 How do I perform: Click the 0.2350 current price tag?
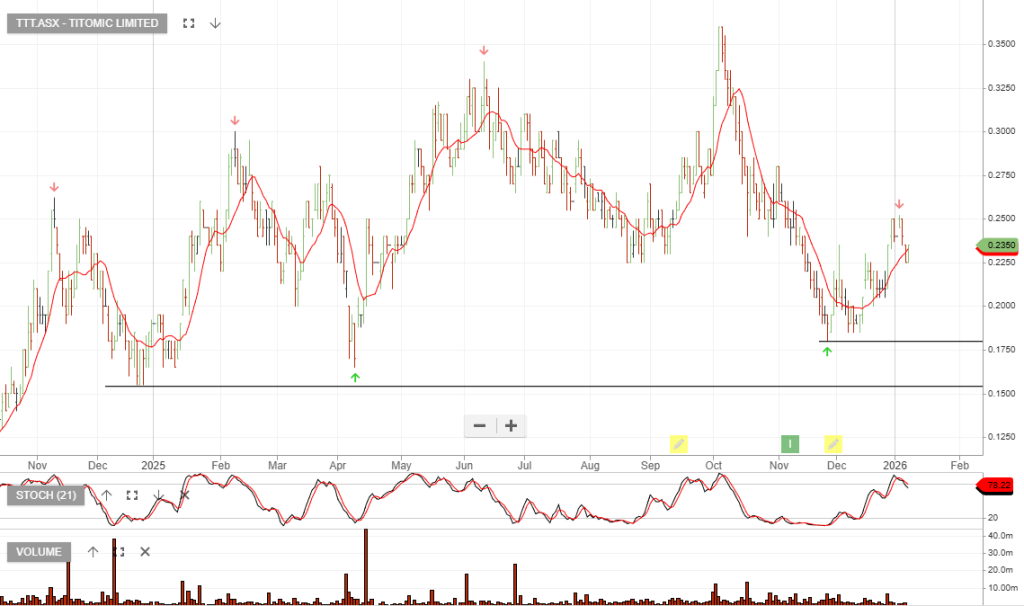[1000, 245]
